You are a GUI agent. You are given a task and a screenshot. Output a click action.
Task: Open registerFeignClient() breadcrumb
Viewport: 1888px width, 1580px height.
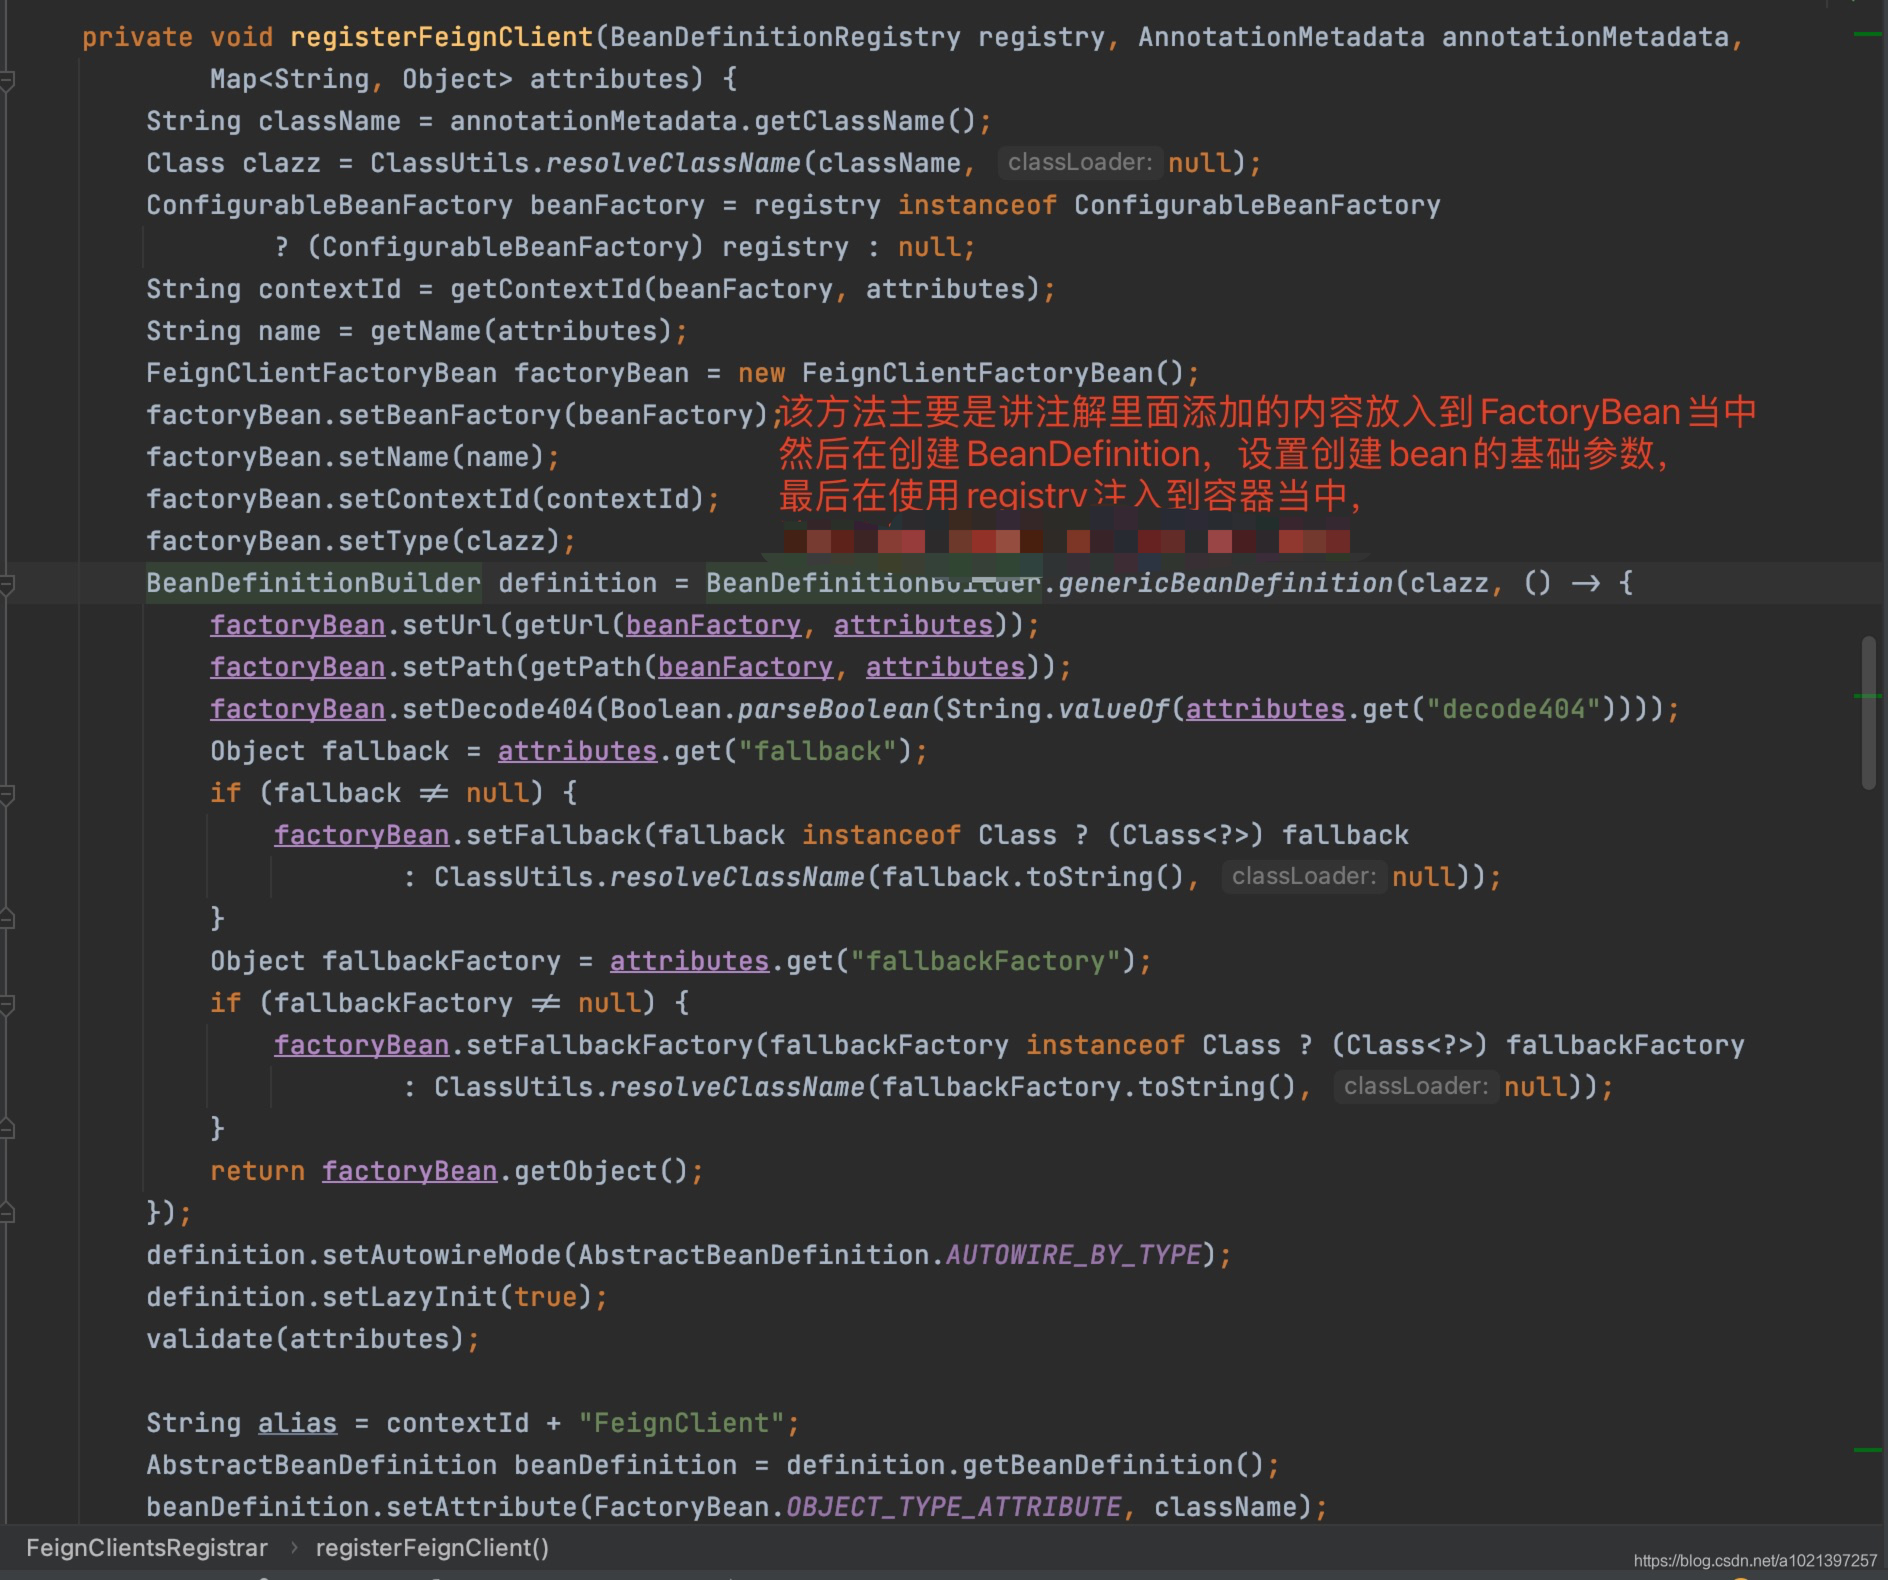point(432,1548)
